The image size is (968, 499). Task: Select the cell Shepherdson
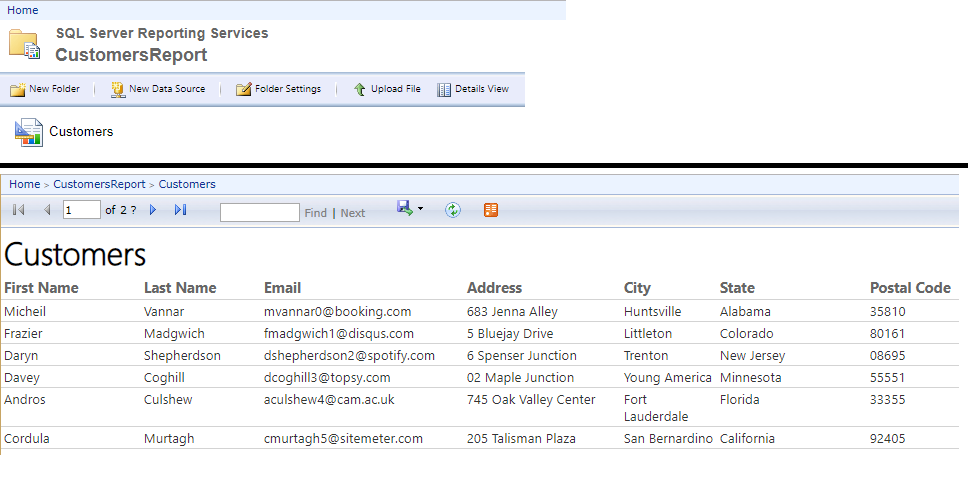point(182,356)
